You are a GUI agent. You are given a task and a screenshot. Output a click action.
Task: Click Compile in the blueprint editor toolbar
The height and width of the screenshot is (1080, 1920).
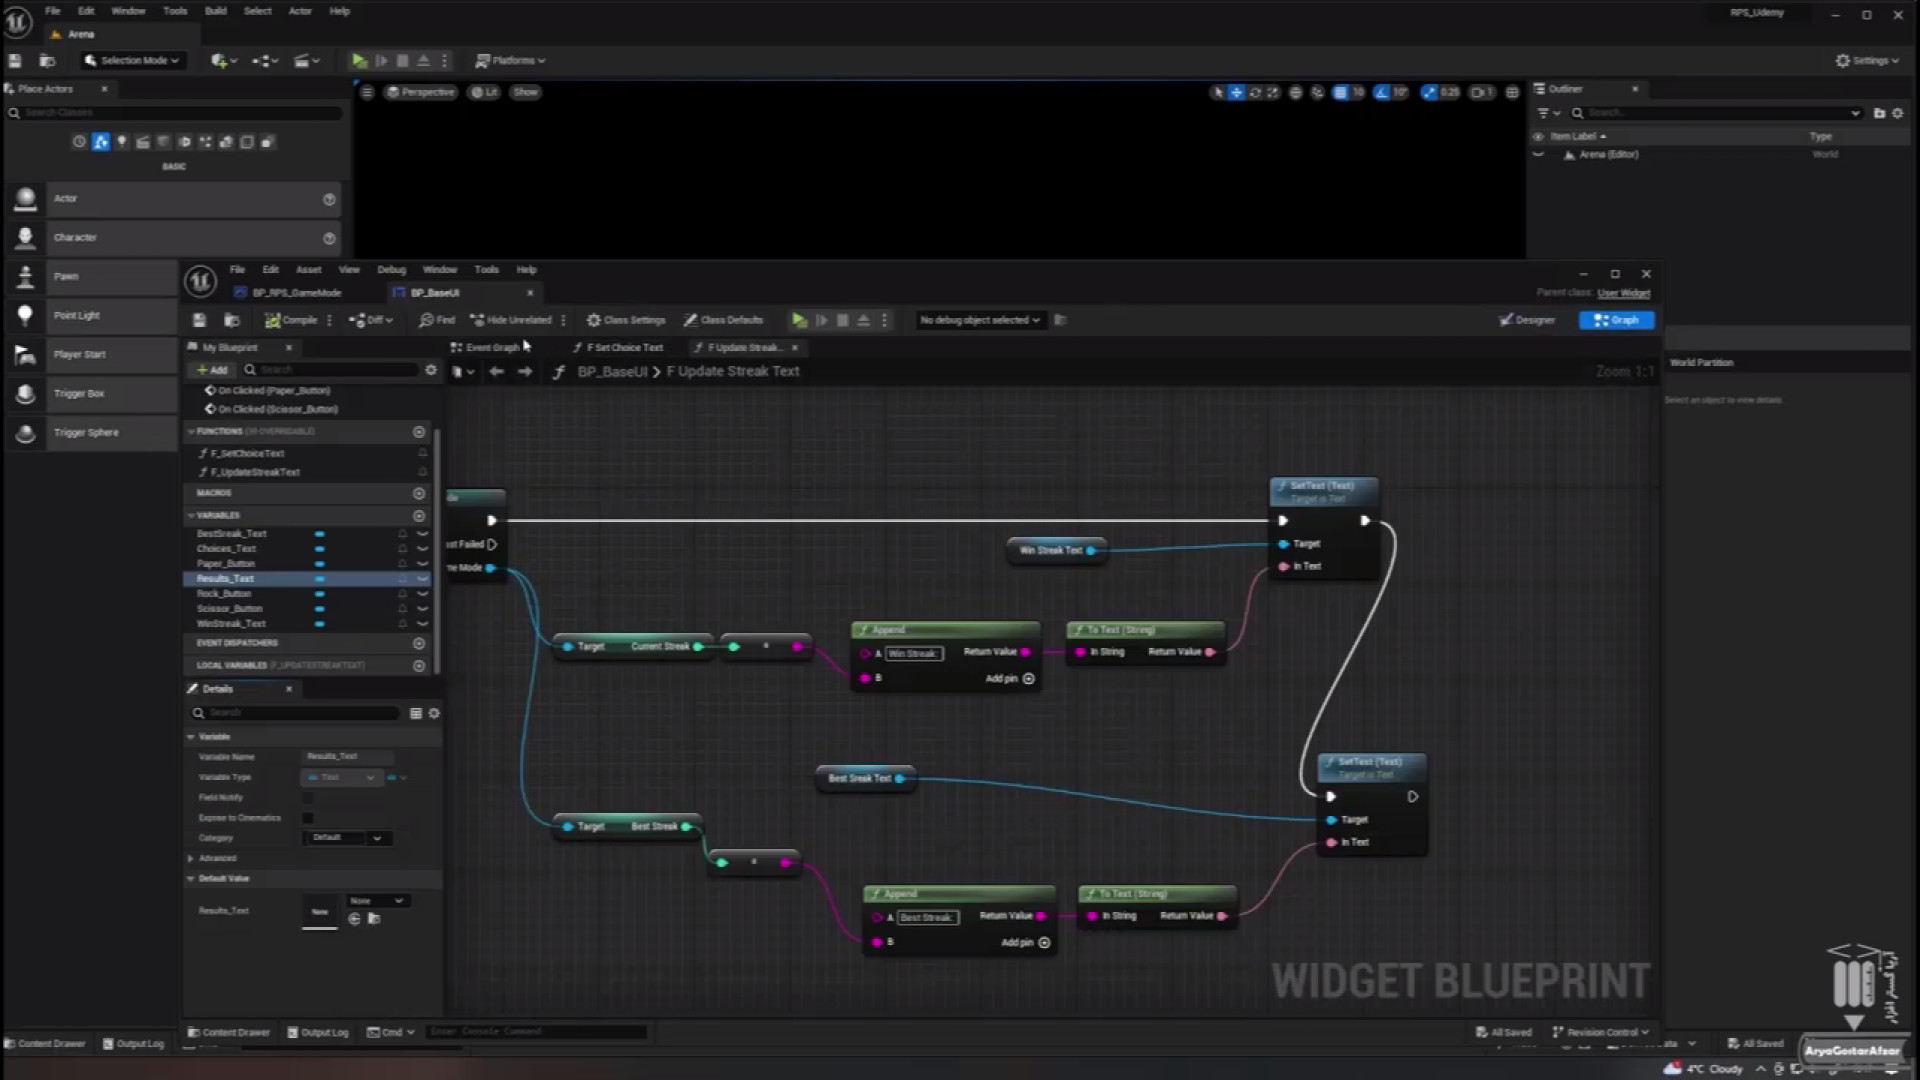291,320
